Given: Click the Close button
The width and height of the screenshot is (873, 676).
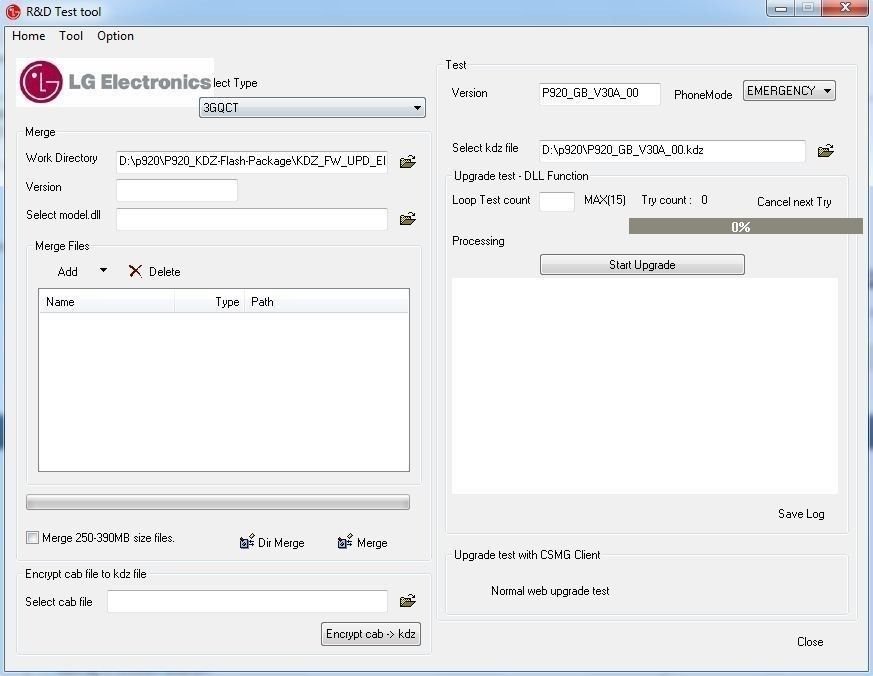Looking at the screenshot, I should [x=810, y=641].
